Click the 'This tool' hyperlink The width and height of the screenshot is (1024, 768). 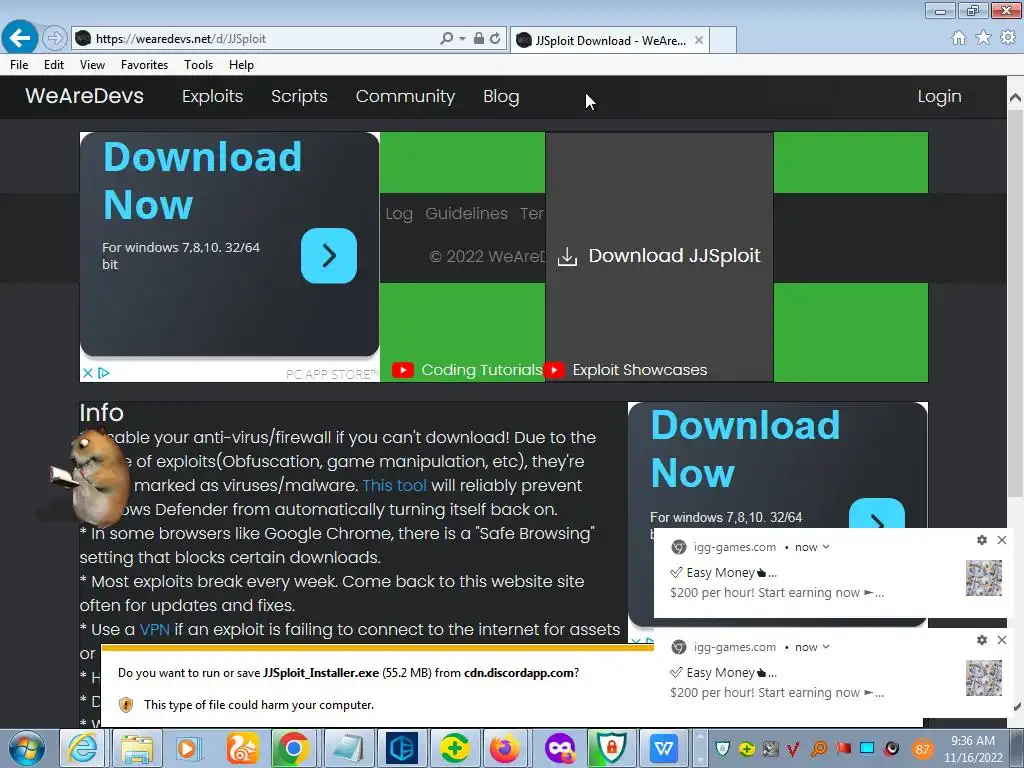pos(394,485)
